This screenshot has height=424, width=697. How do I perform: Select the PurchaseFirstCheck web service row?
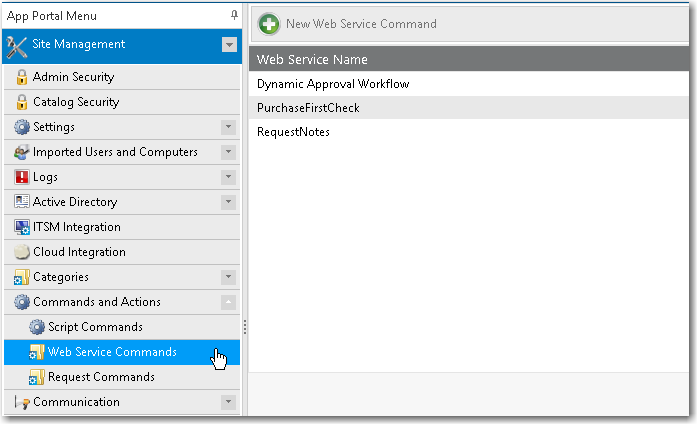pyautogui.click(x=308, y=108)
